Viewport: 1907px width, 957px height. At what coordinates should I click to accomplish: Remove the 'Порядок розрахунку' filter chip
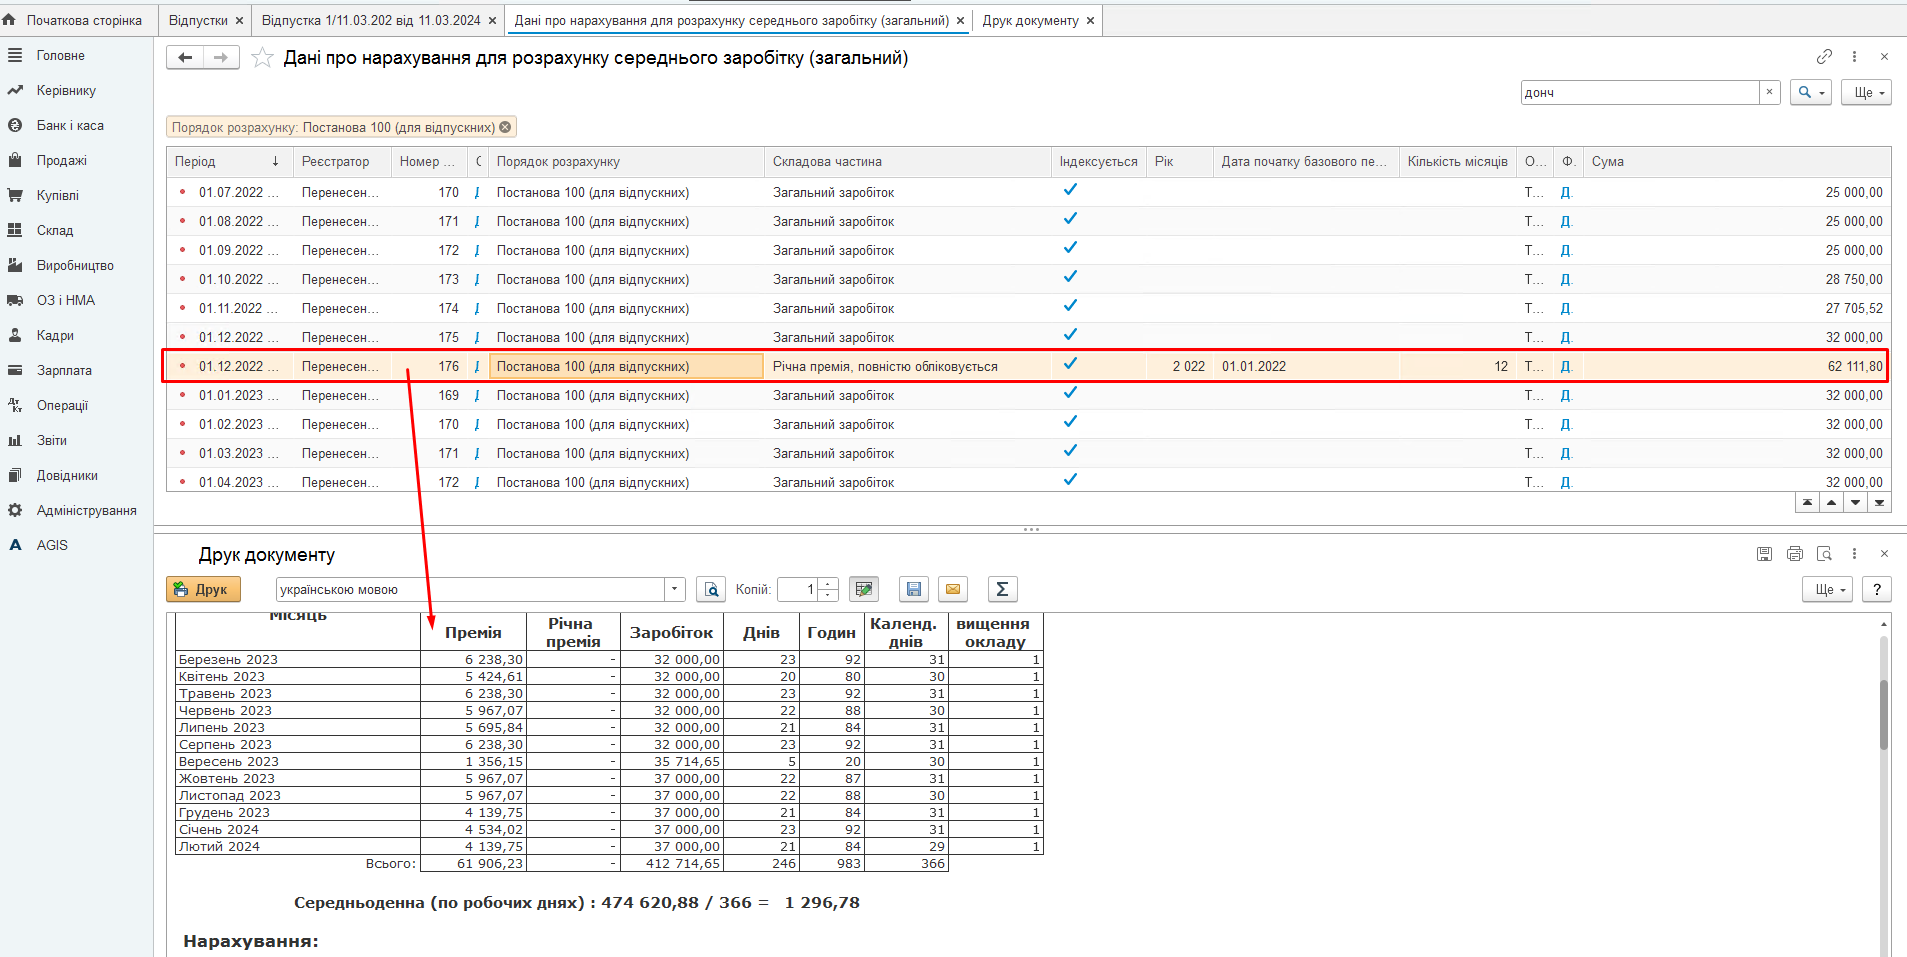click(506, 127)
